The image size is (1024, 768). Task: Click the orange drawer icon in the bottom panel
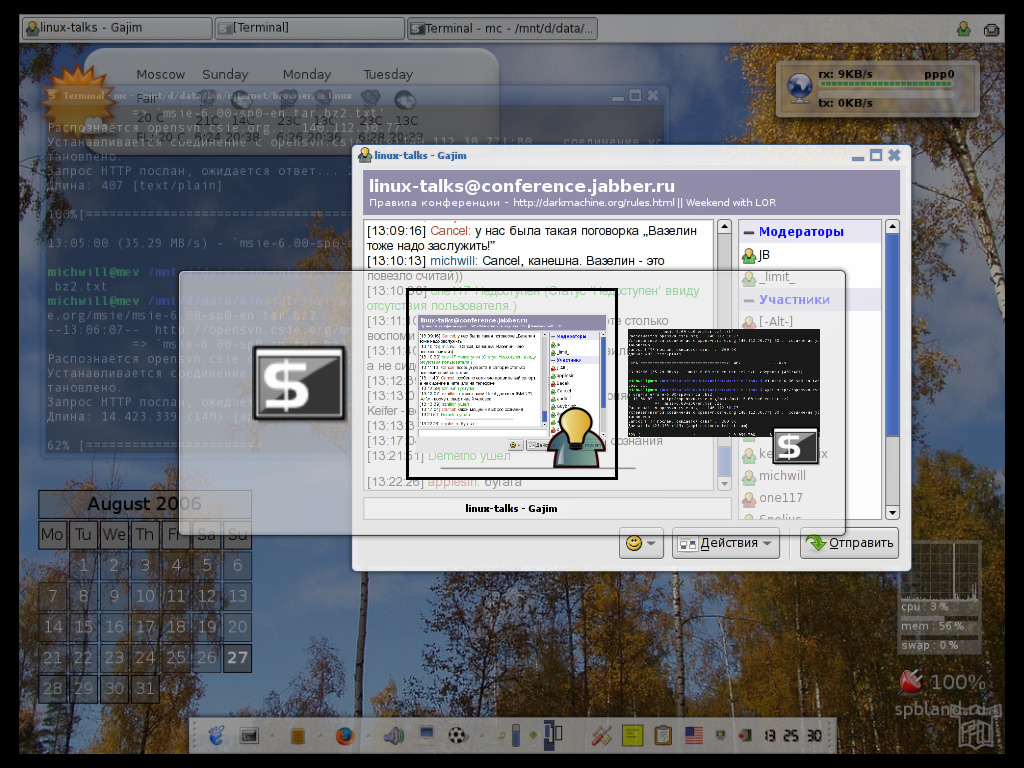pyautogui.click(x=297, y=736)
